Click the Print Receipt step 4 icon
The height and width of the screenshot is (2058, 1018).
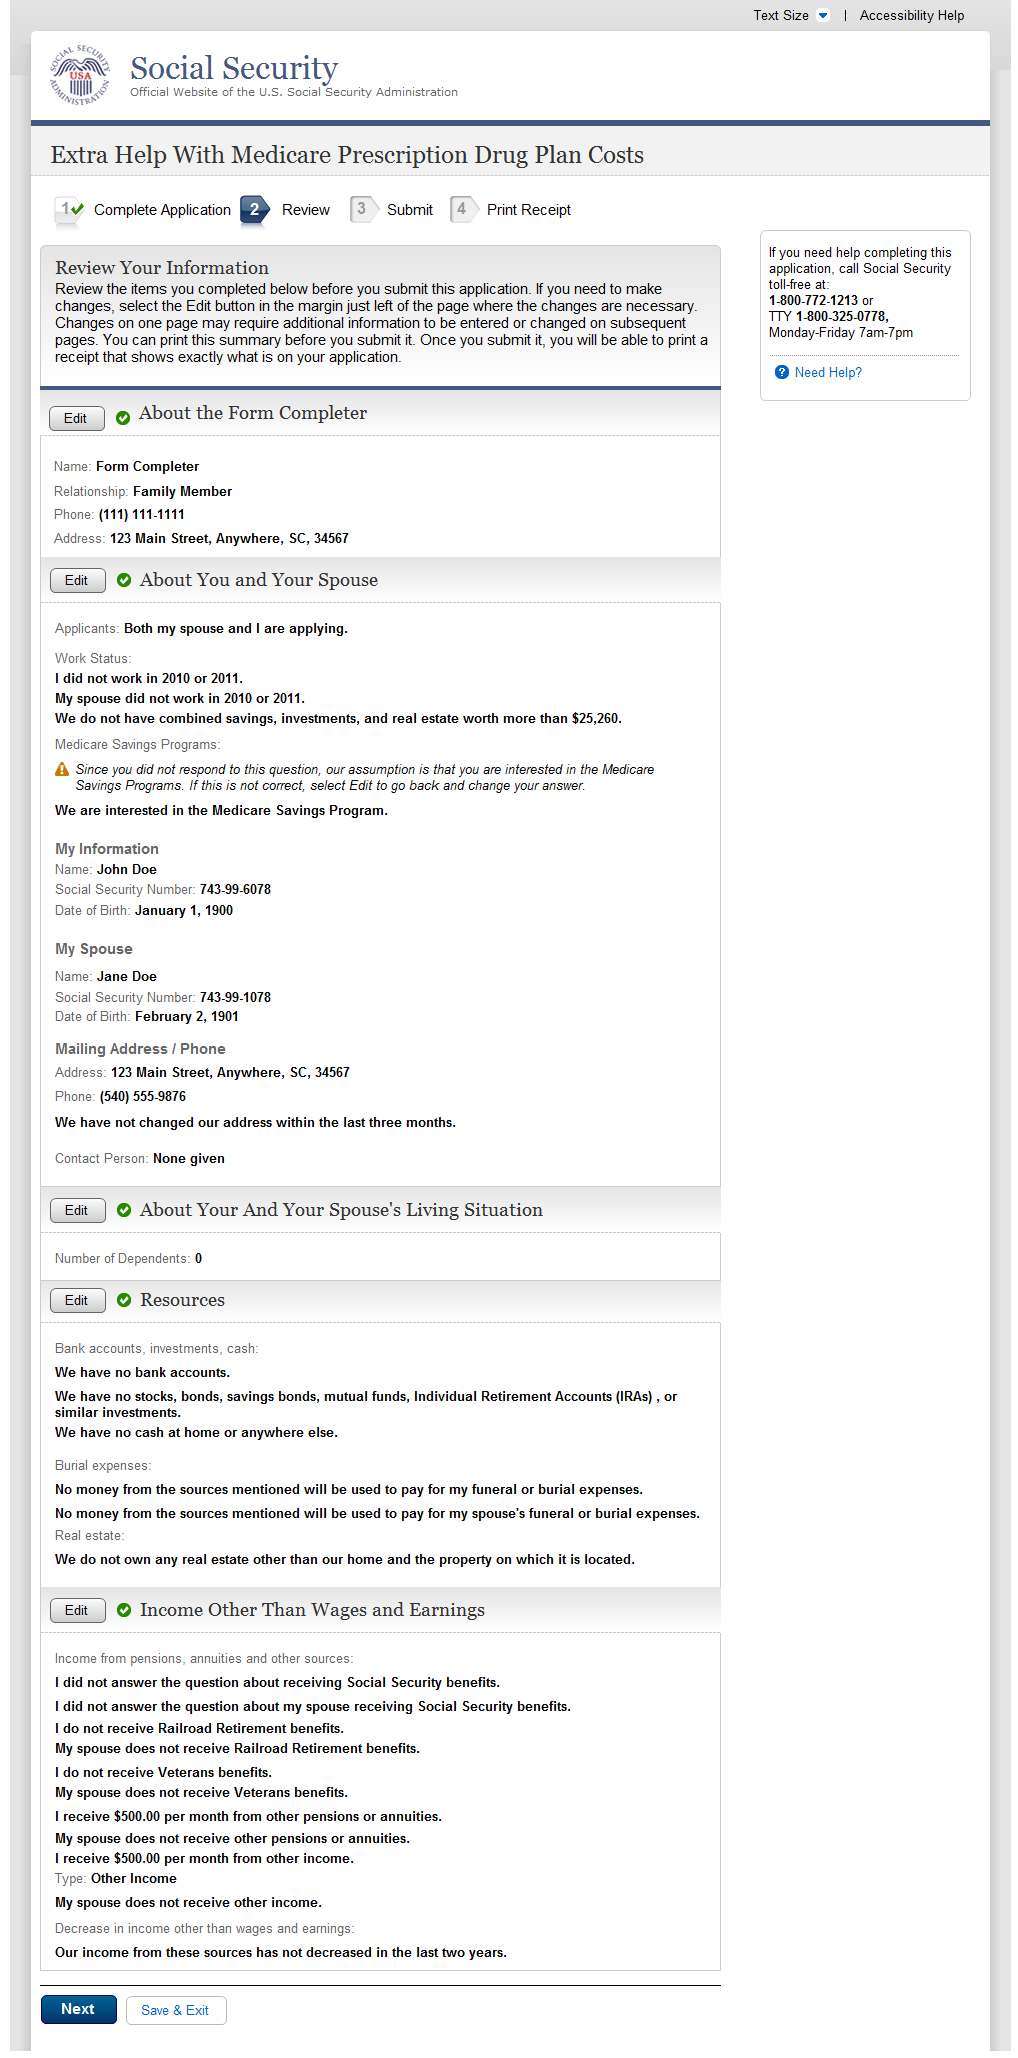click(461, 210)
